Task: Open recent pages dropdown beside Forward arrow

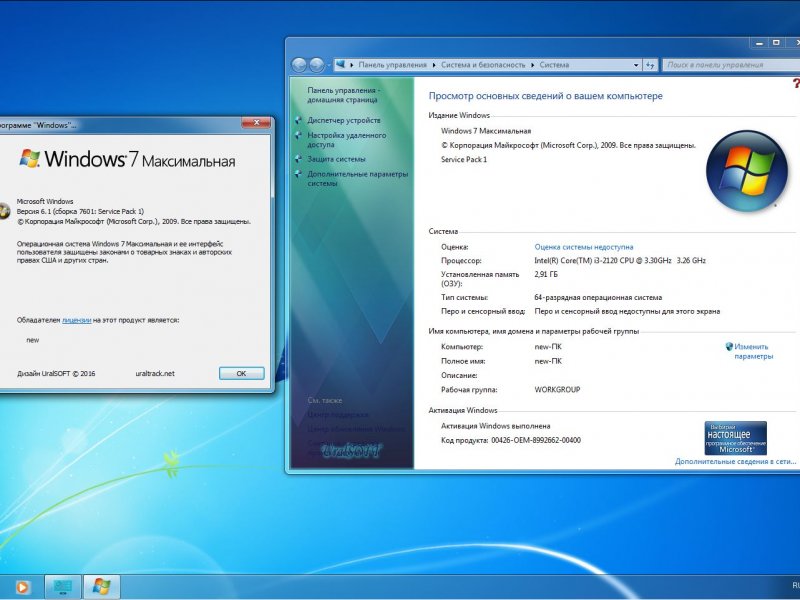Action: [329, 65]
